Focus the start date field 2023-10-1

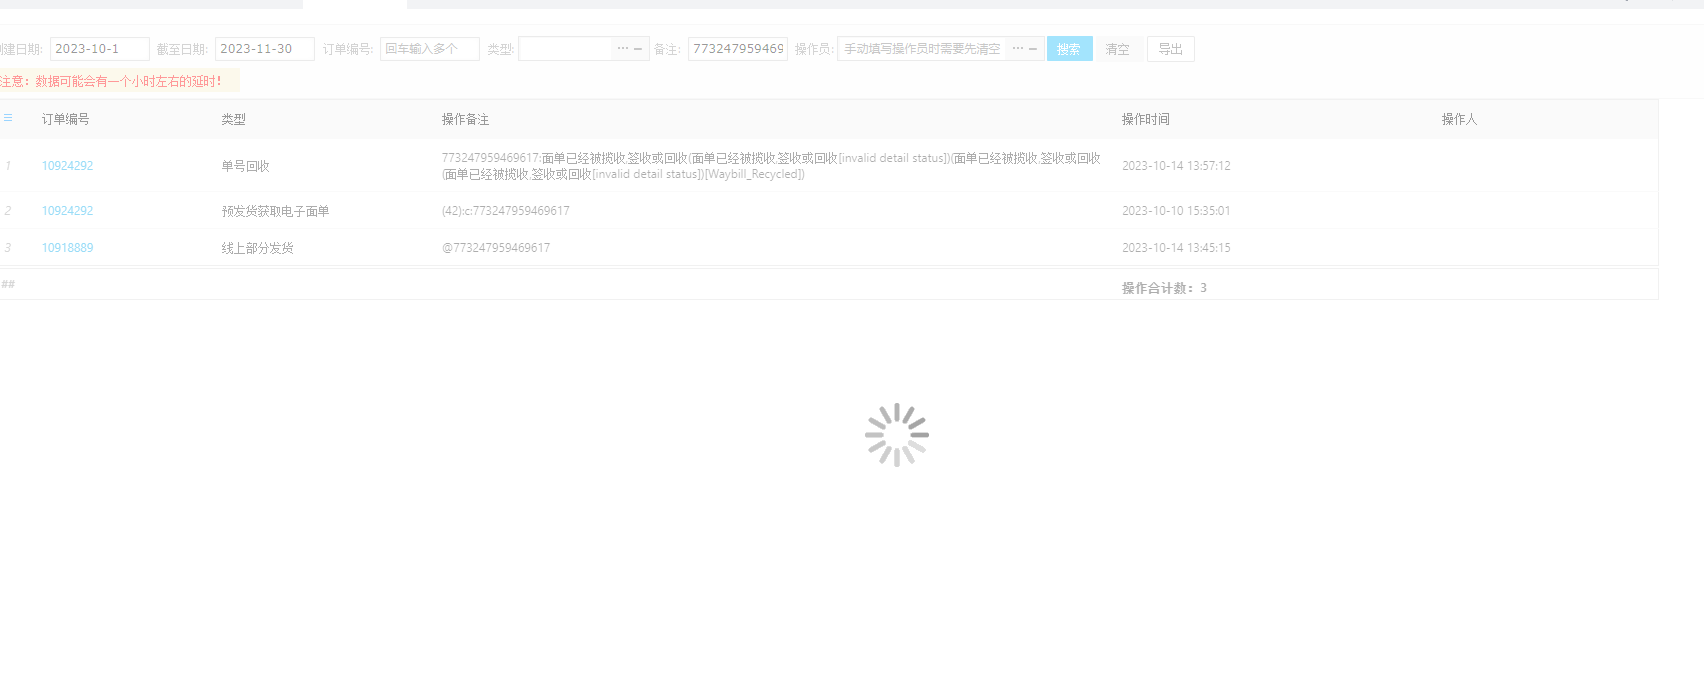99,49
